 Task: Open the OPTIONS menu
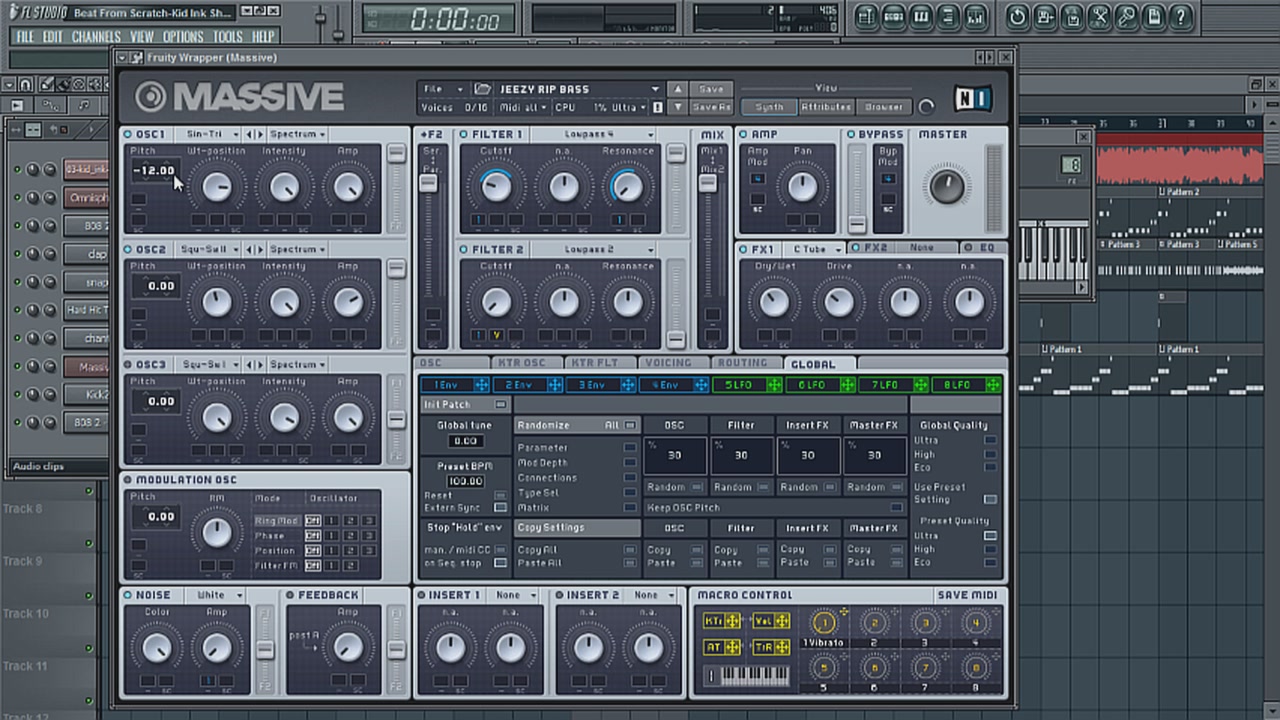183,37
